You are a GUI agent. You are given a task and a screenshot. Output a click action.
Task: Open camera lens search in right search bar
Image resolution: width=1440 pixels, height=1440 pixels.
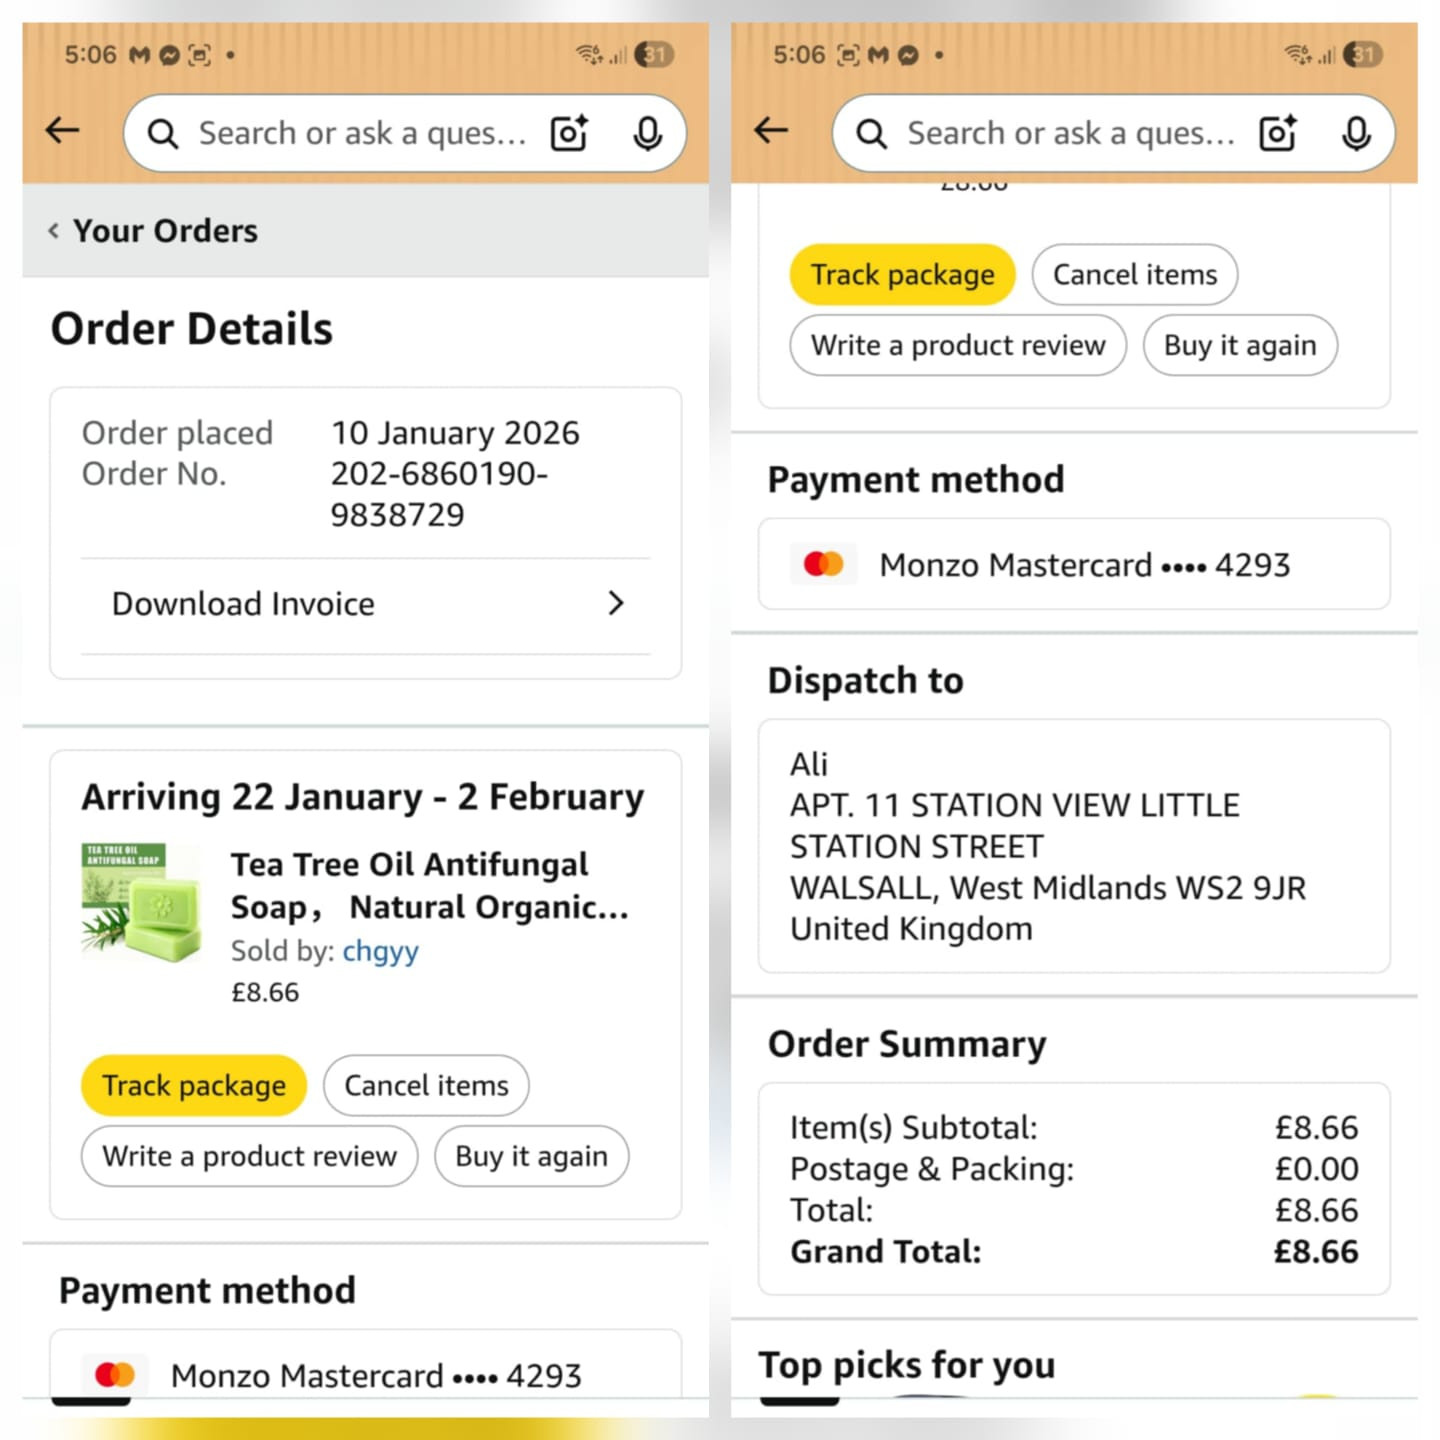(x=1278, y=133)
